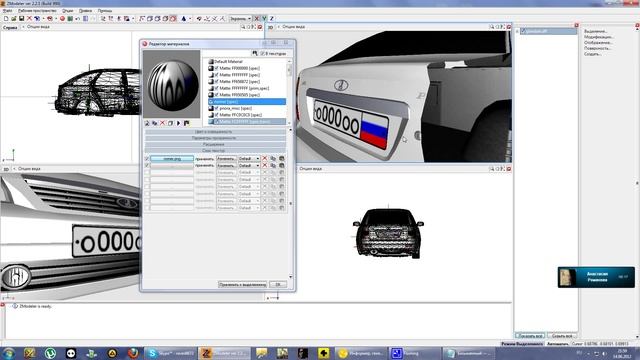Click 'Применить к выделению' button
Image resolution: width=640 pixels, height=360 pixels.
[x=242, y=284]
